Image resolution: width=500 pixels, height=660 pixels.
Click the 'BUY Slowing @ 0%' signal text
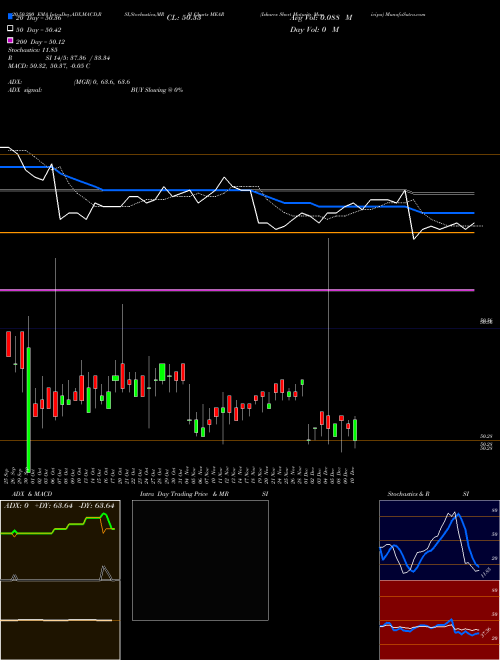click(157, 90)
